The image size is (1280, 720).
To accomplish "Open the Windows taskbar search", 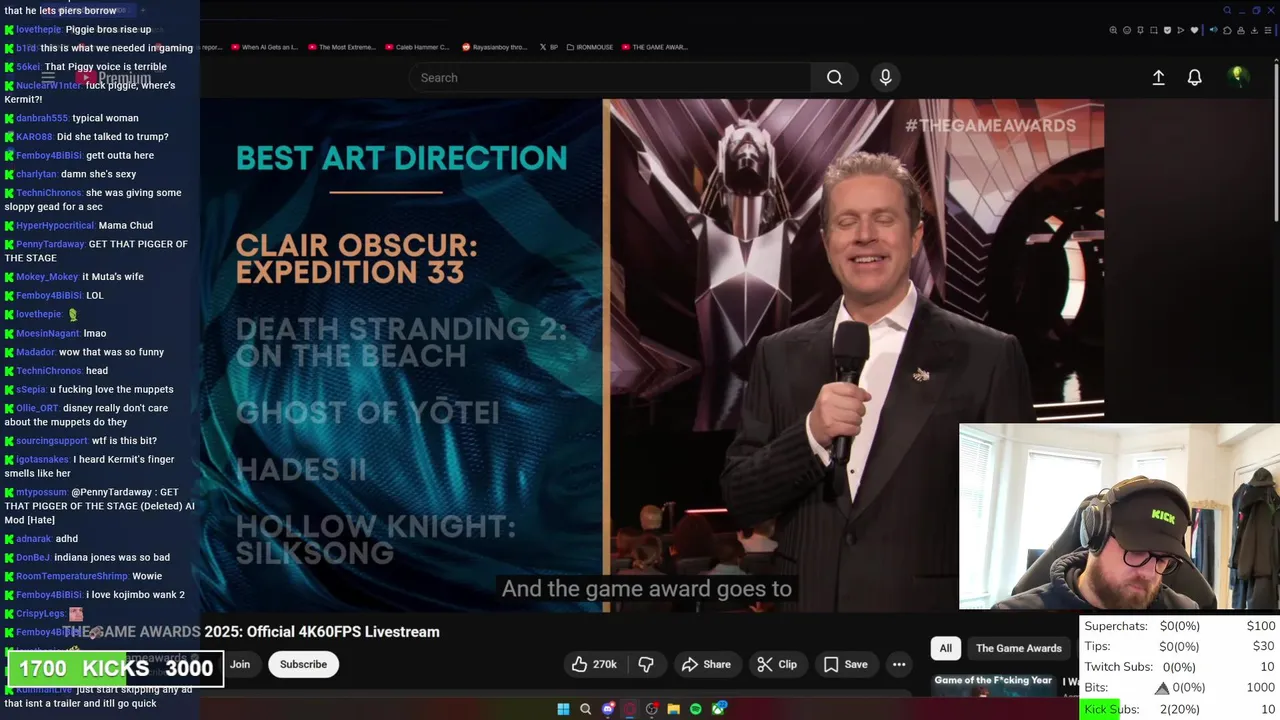I will [x=586, y=709].
